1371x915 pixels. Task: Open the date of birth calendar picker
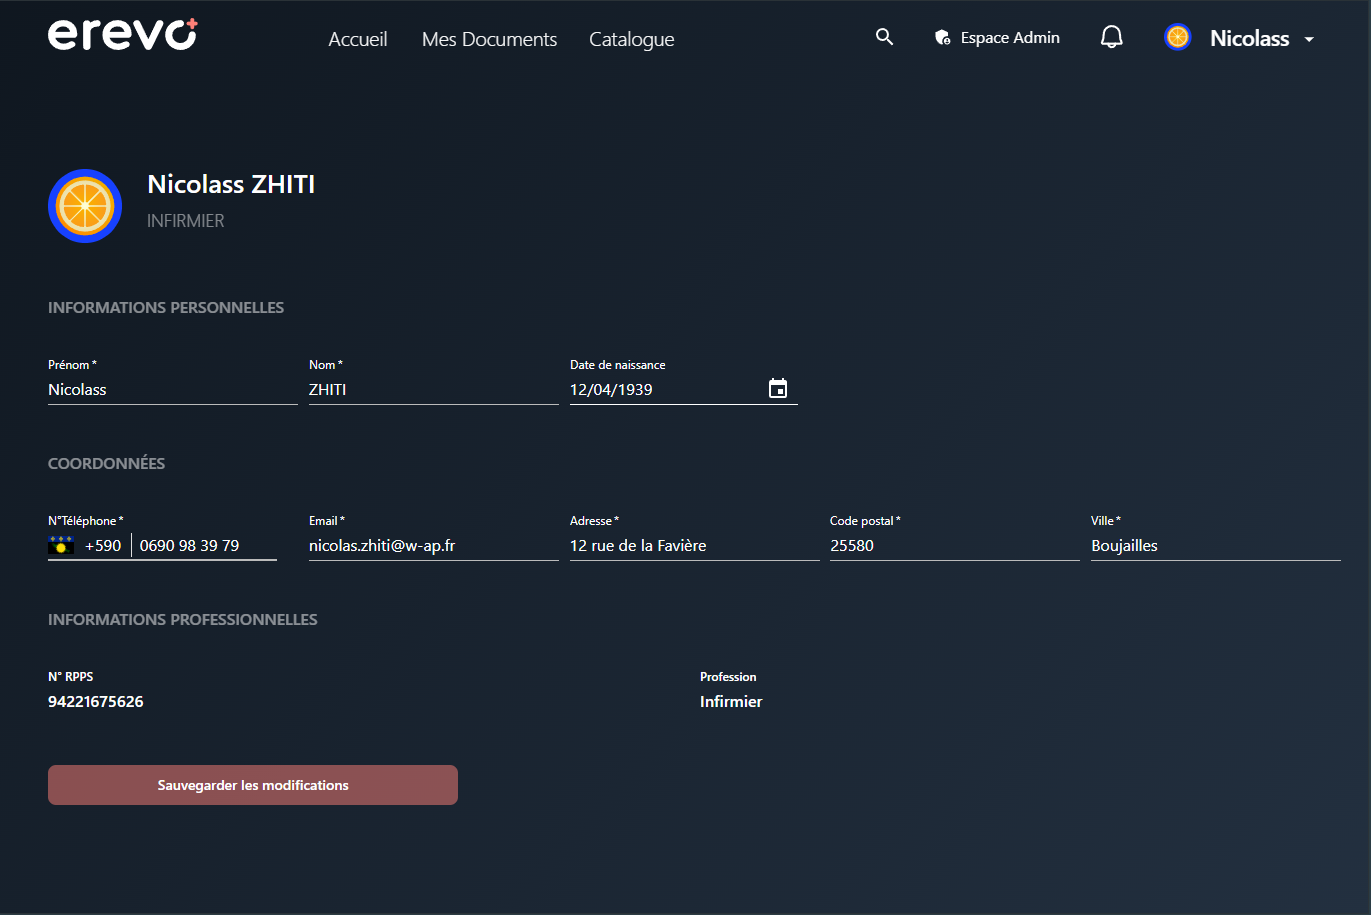pos(778,389)
